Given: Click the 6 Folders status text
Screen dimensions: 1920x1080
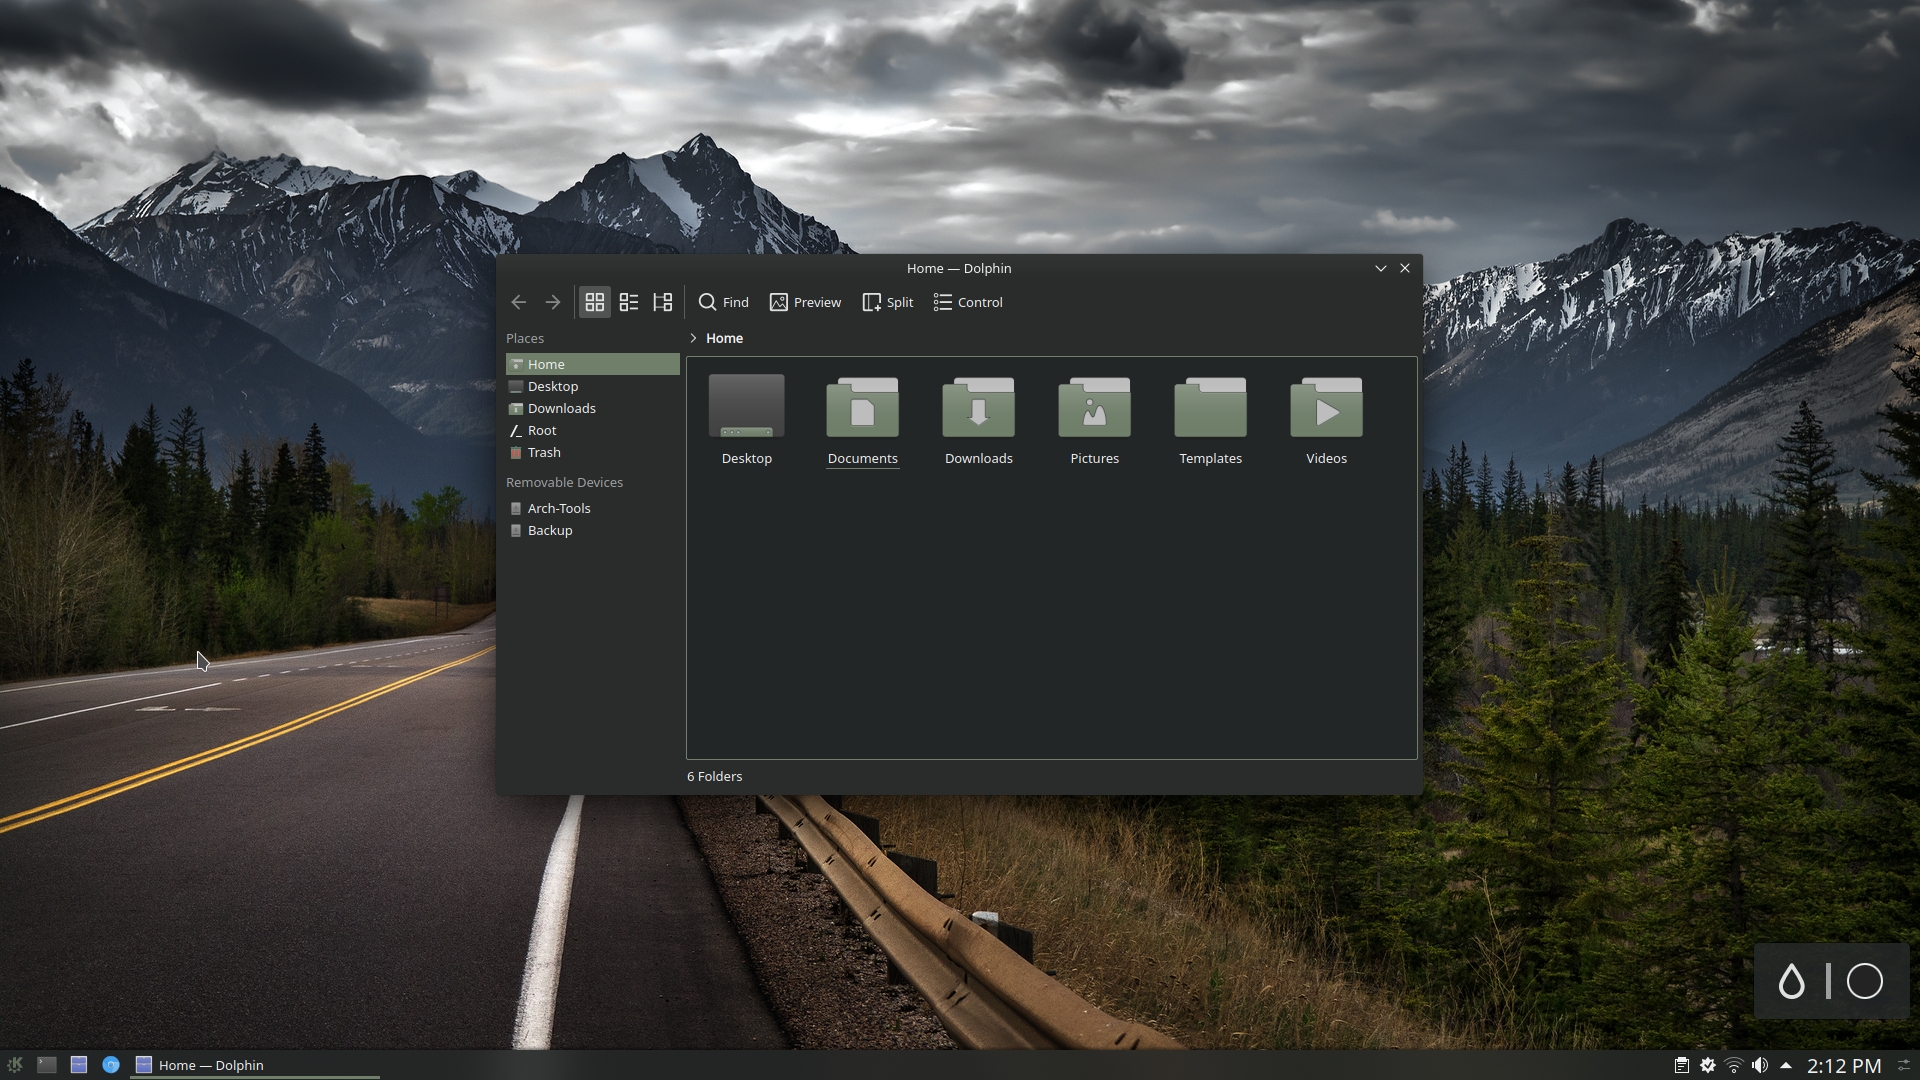Looking at the screenshot, I should (x=715, y=776).
